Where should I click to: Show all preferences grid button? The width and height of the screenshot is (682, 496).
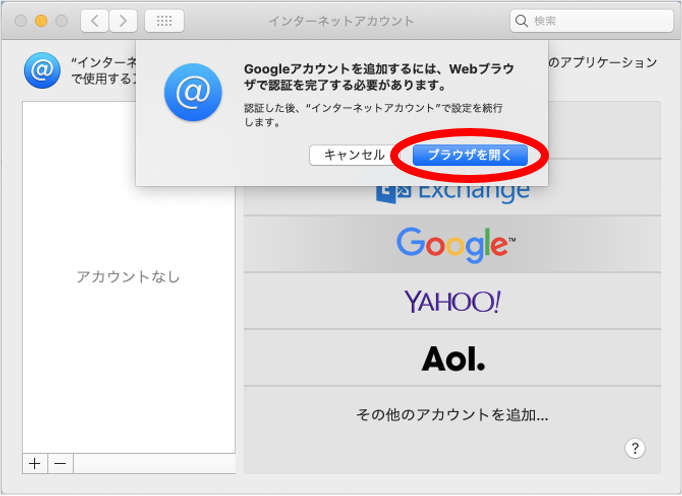tap(164, 21)
